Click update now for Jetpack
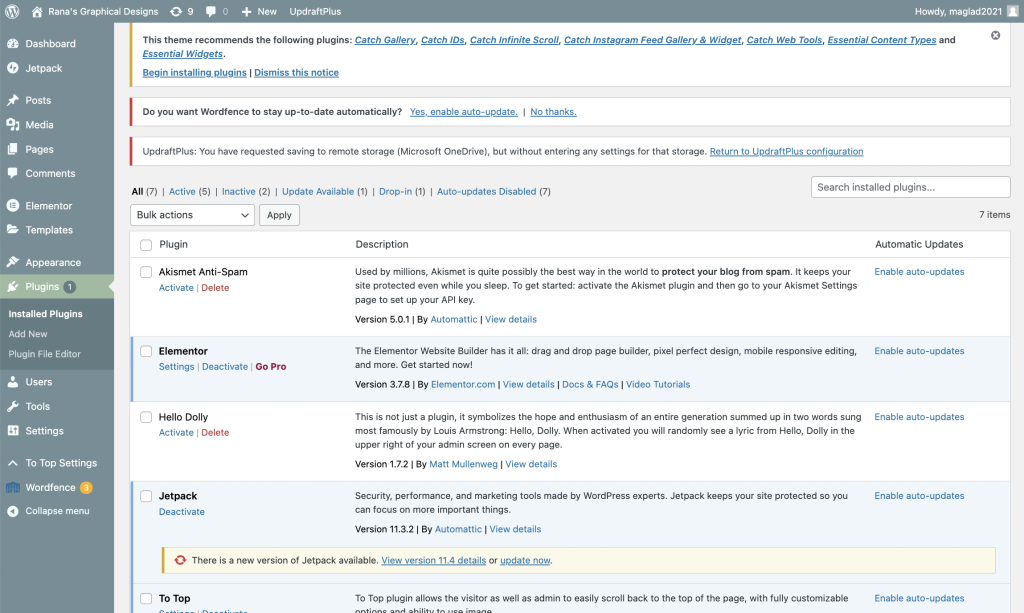 (525, 560)
